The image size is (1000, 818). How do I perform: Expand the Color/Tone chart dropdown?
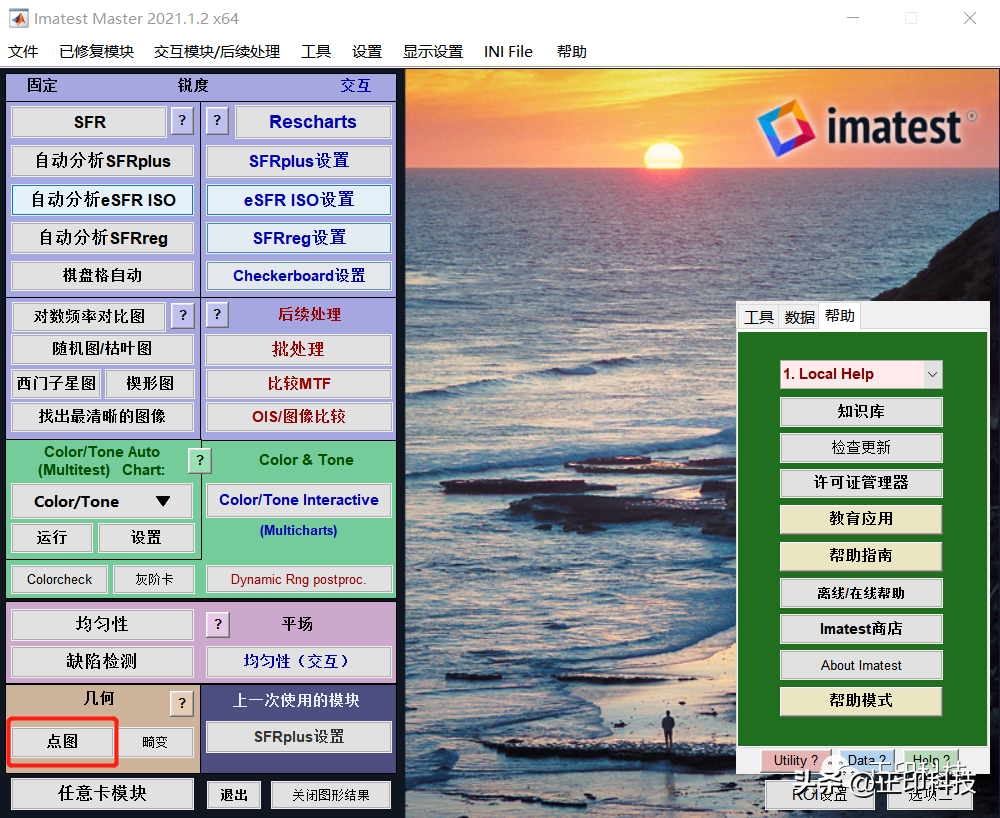[x=101, y=502]
